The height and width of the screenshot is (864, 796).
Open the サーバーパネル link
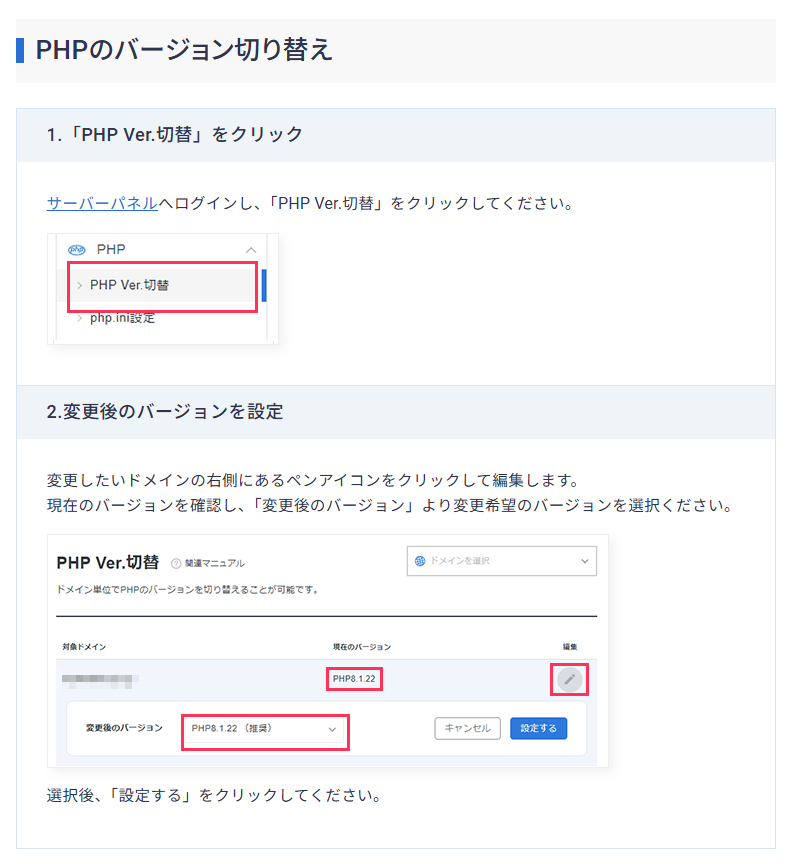[x=102, y=203]
